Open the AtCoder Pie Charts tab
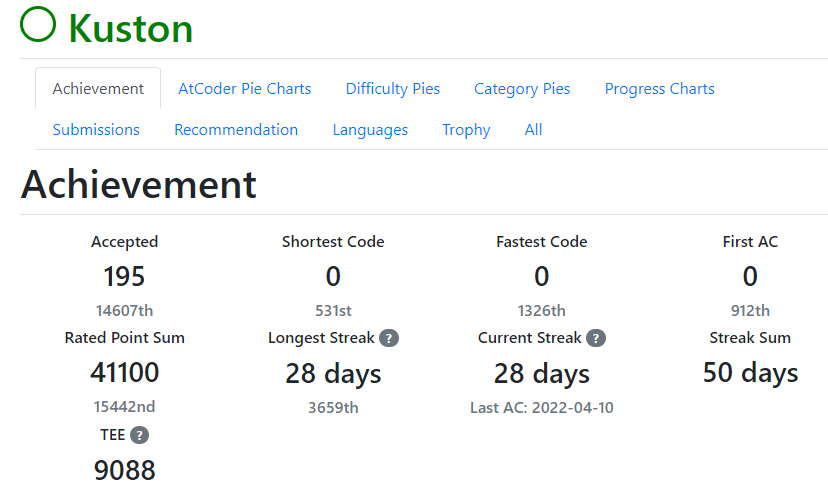 (244, 88)
